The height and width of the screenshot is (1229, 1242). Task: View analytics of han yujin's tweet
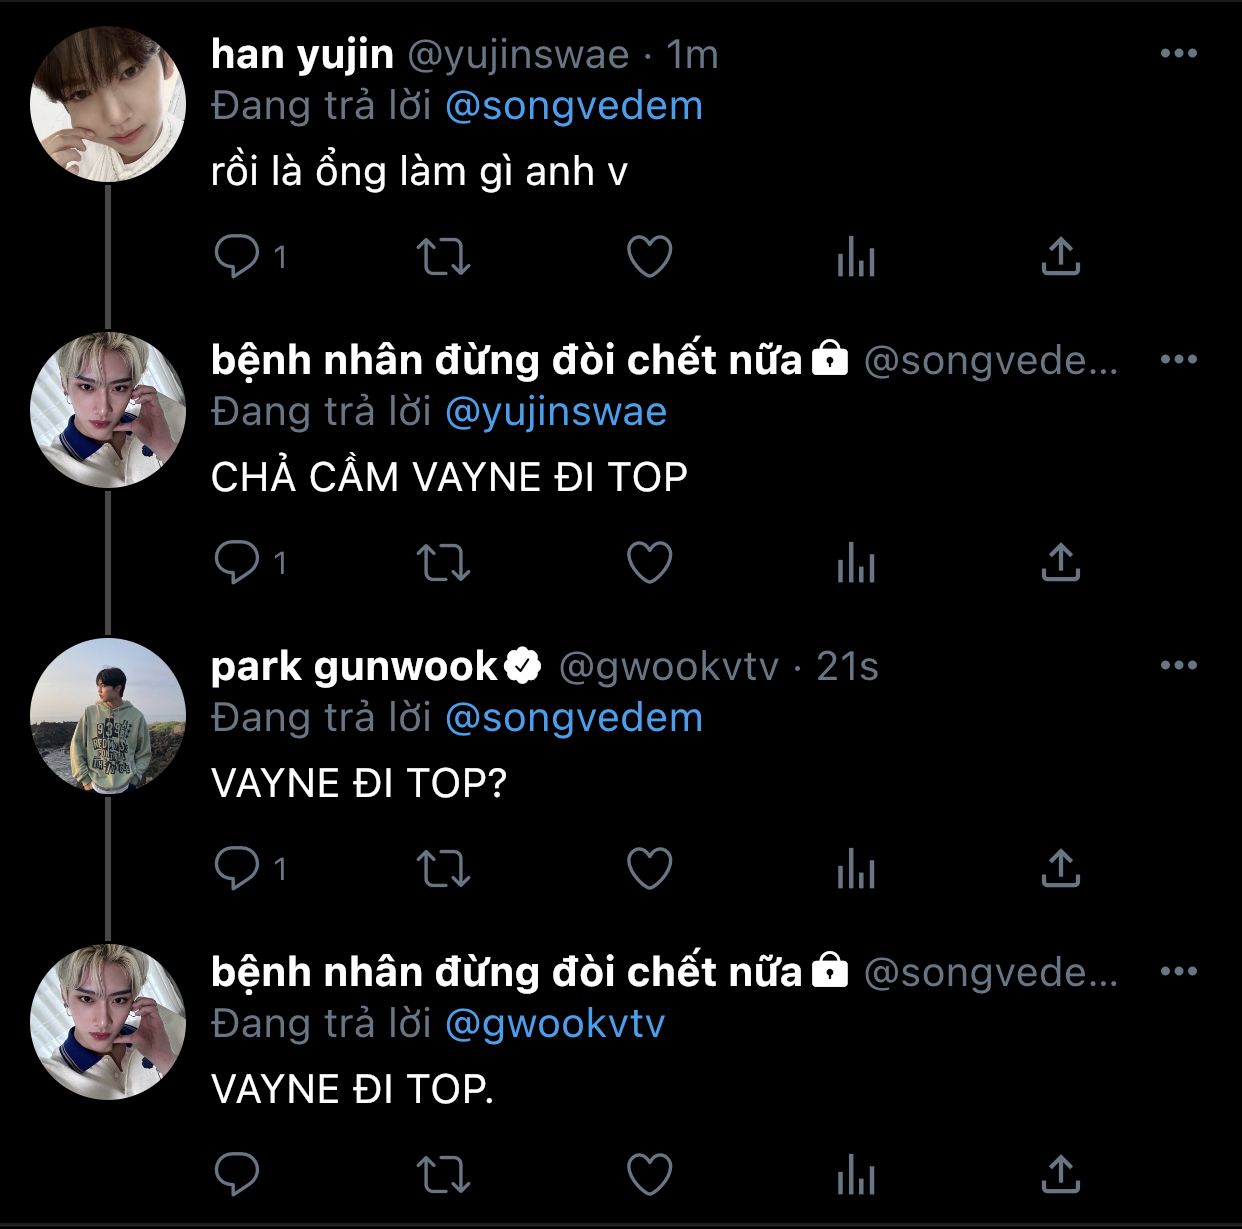coord(855,257)
